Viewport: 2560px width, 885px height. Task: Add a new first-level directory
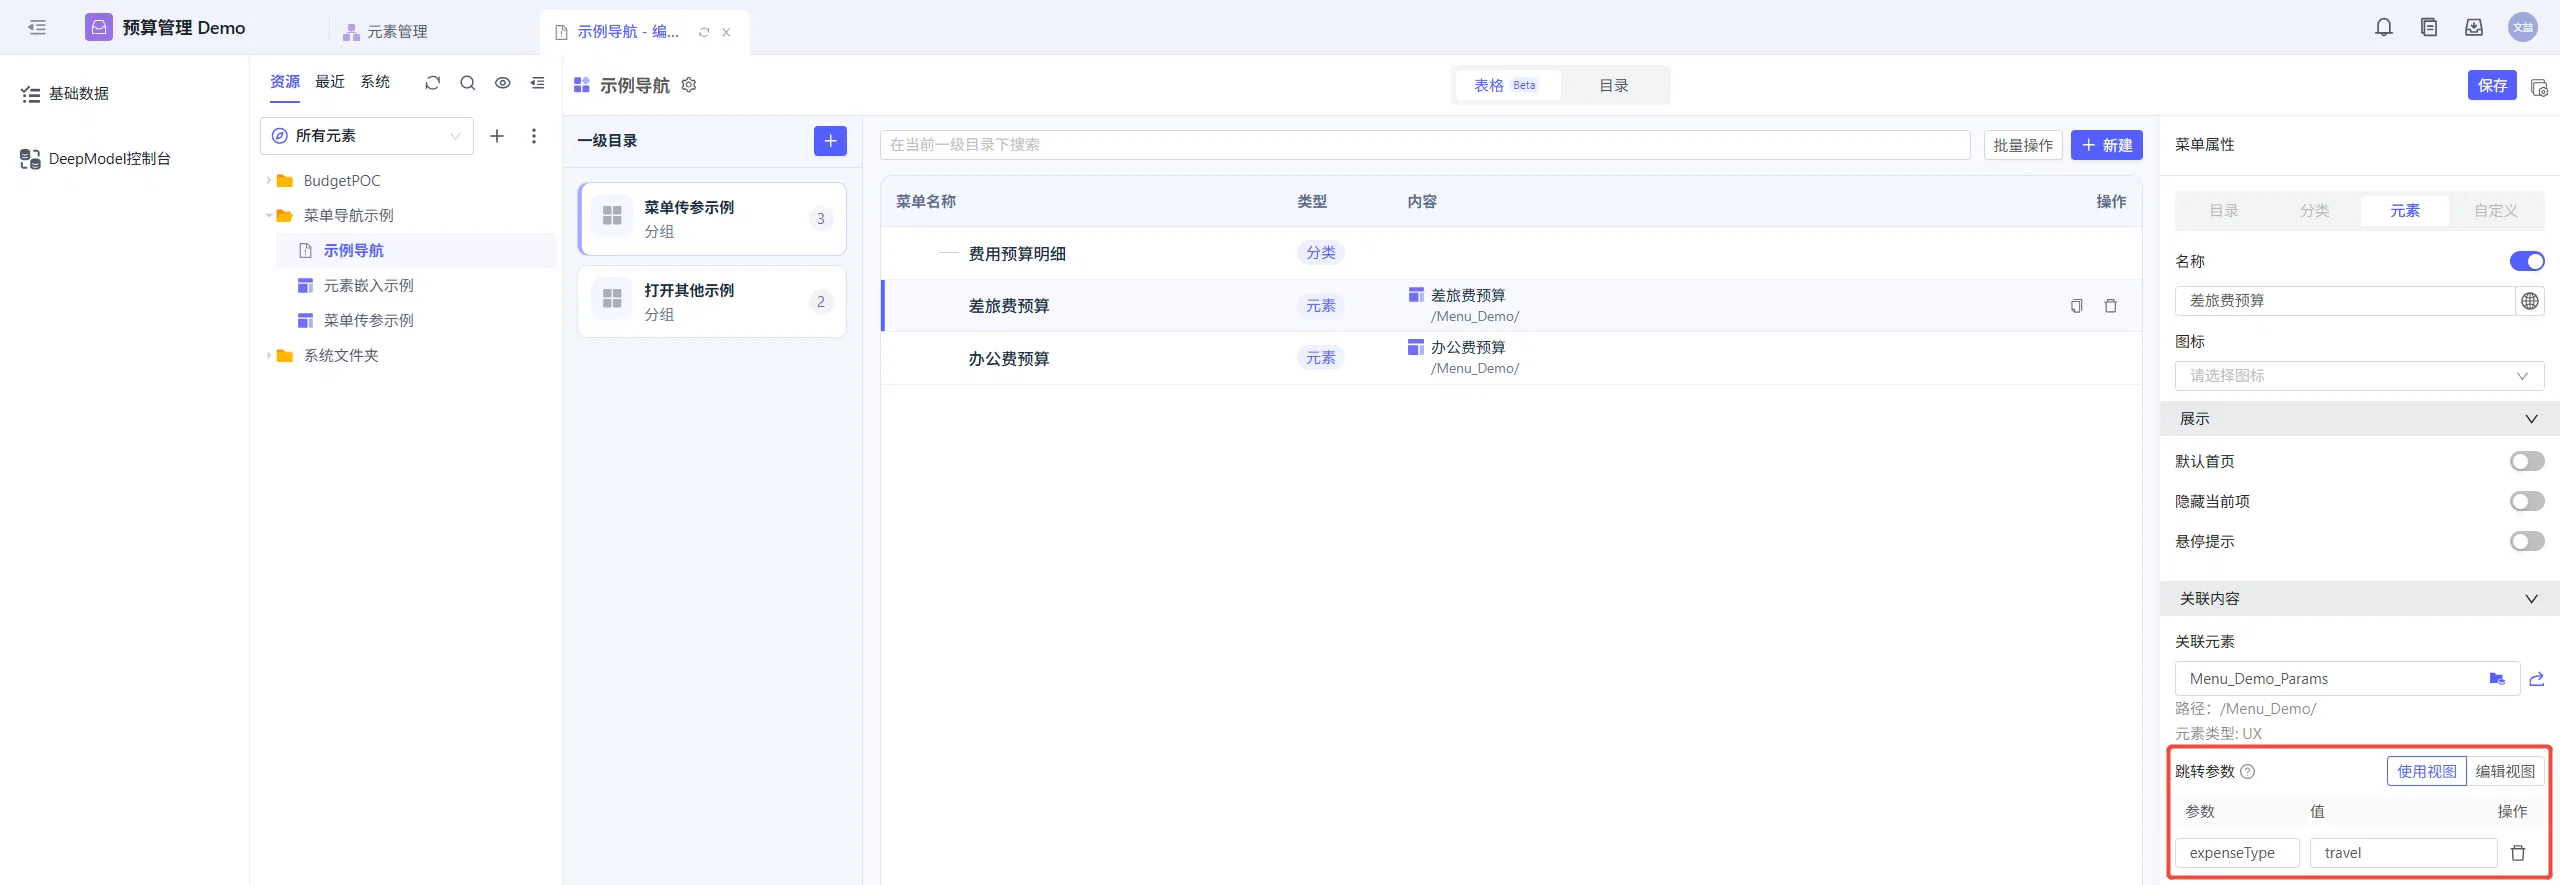tap(830, 141)
